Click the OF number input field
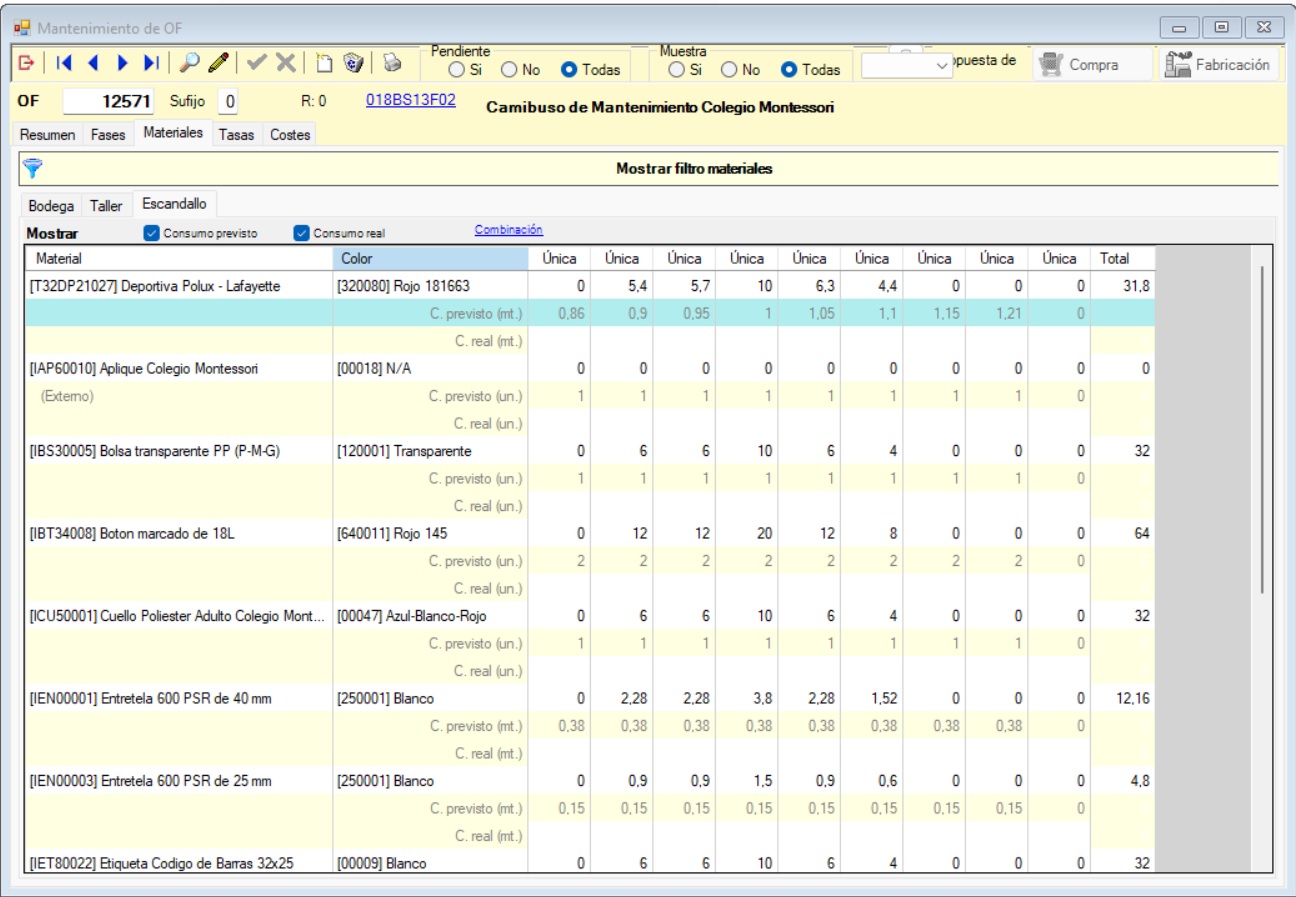Image resolution: width=1296 pixels, height=897 pixels. (x=109, y=102)
